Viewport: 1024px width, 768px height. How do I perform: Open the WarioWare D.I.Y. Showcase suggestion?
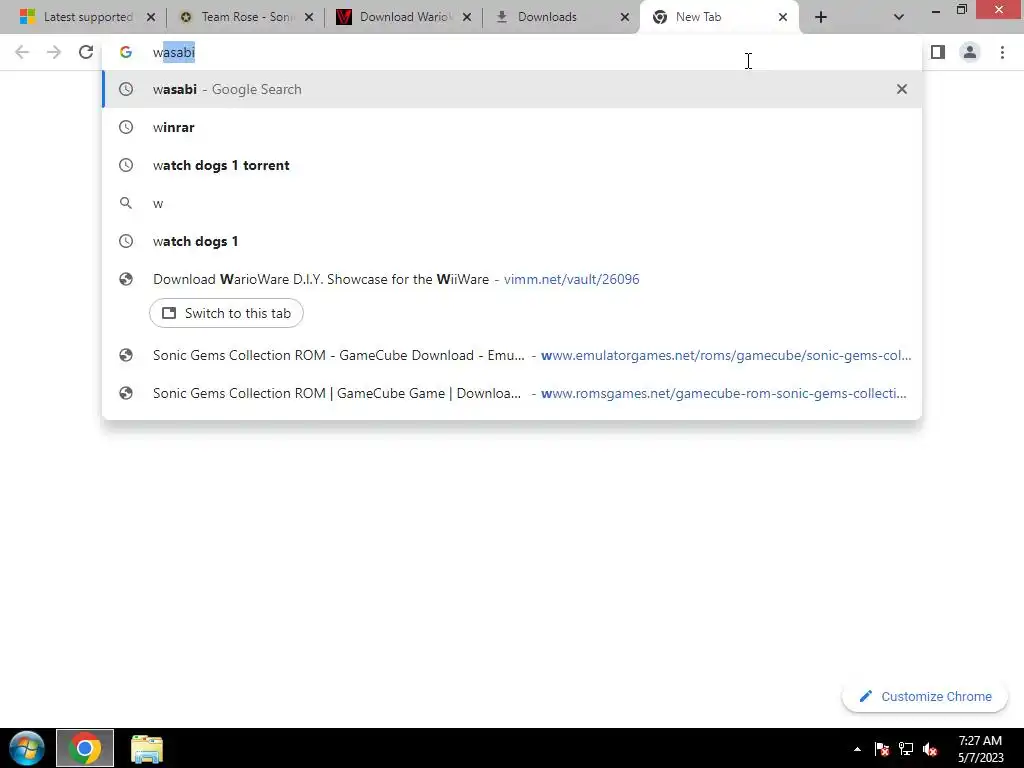tap(512, 280)
